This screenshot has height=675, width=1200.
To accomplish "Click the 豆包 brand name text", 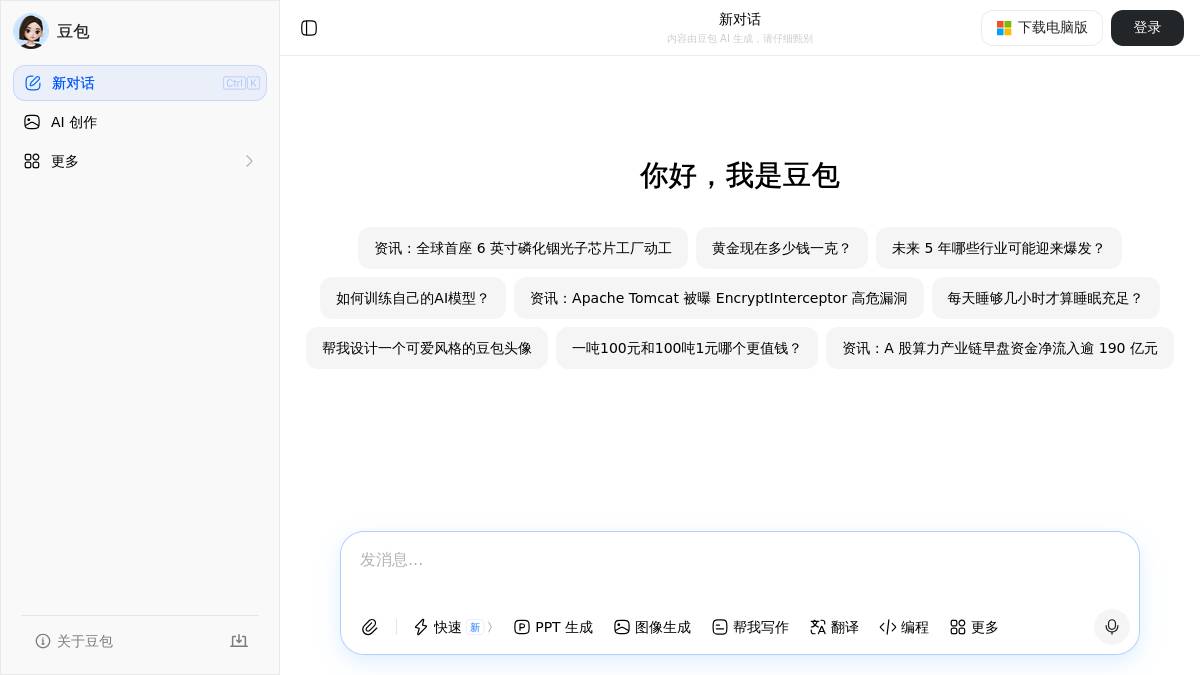I will (x=73, y=31).
